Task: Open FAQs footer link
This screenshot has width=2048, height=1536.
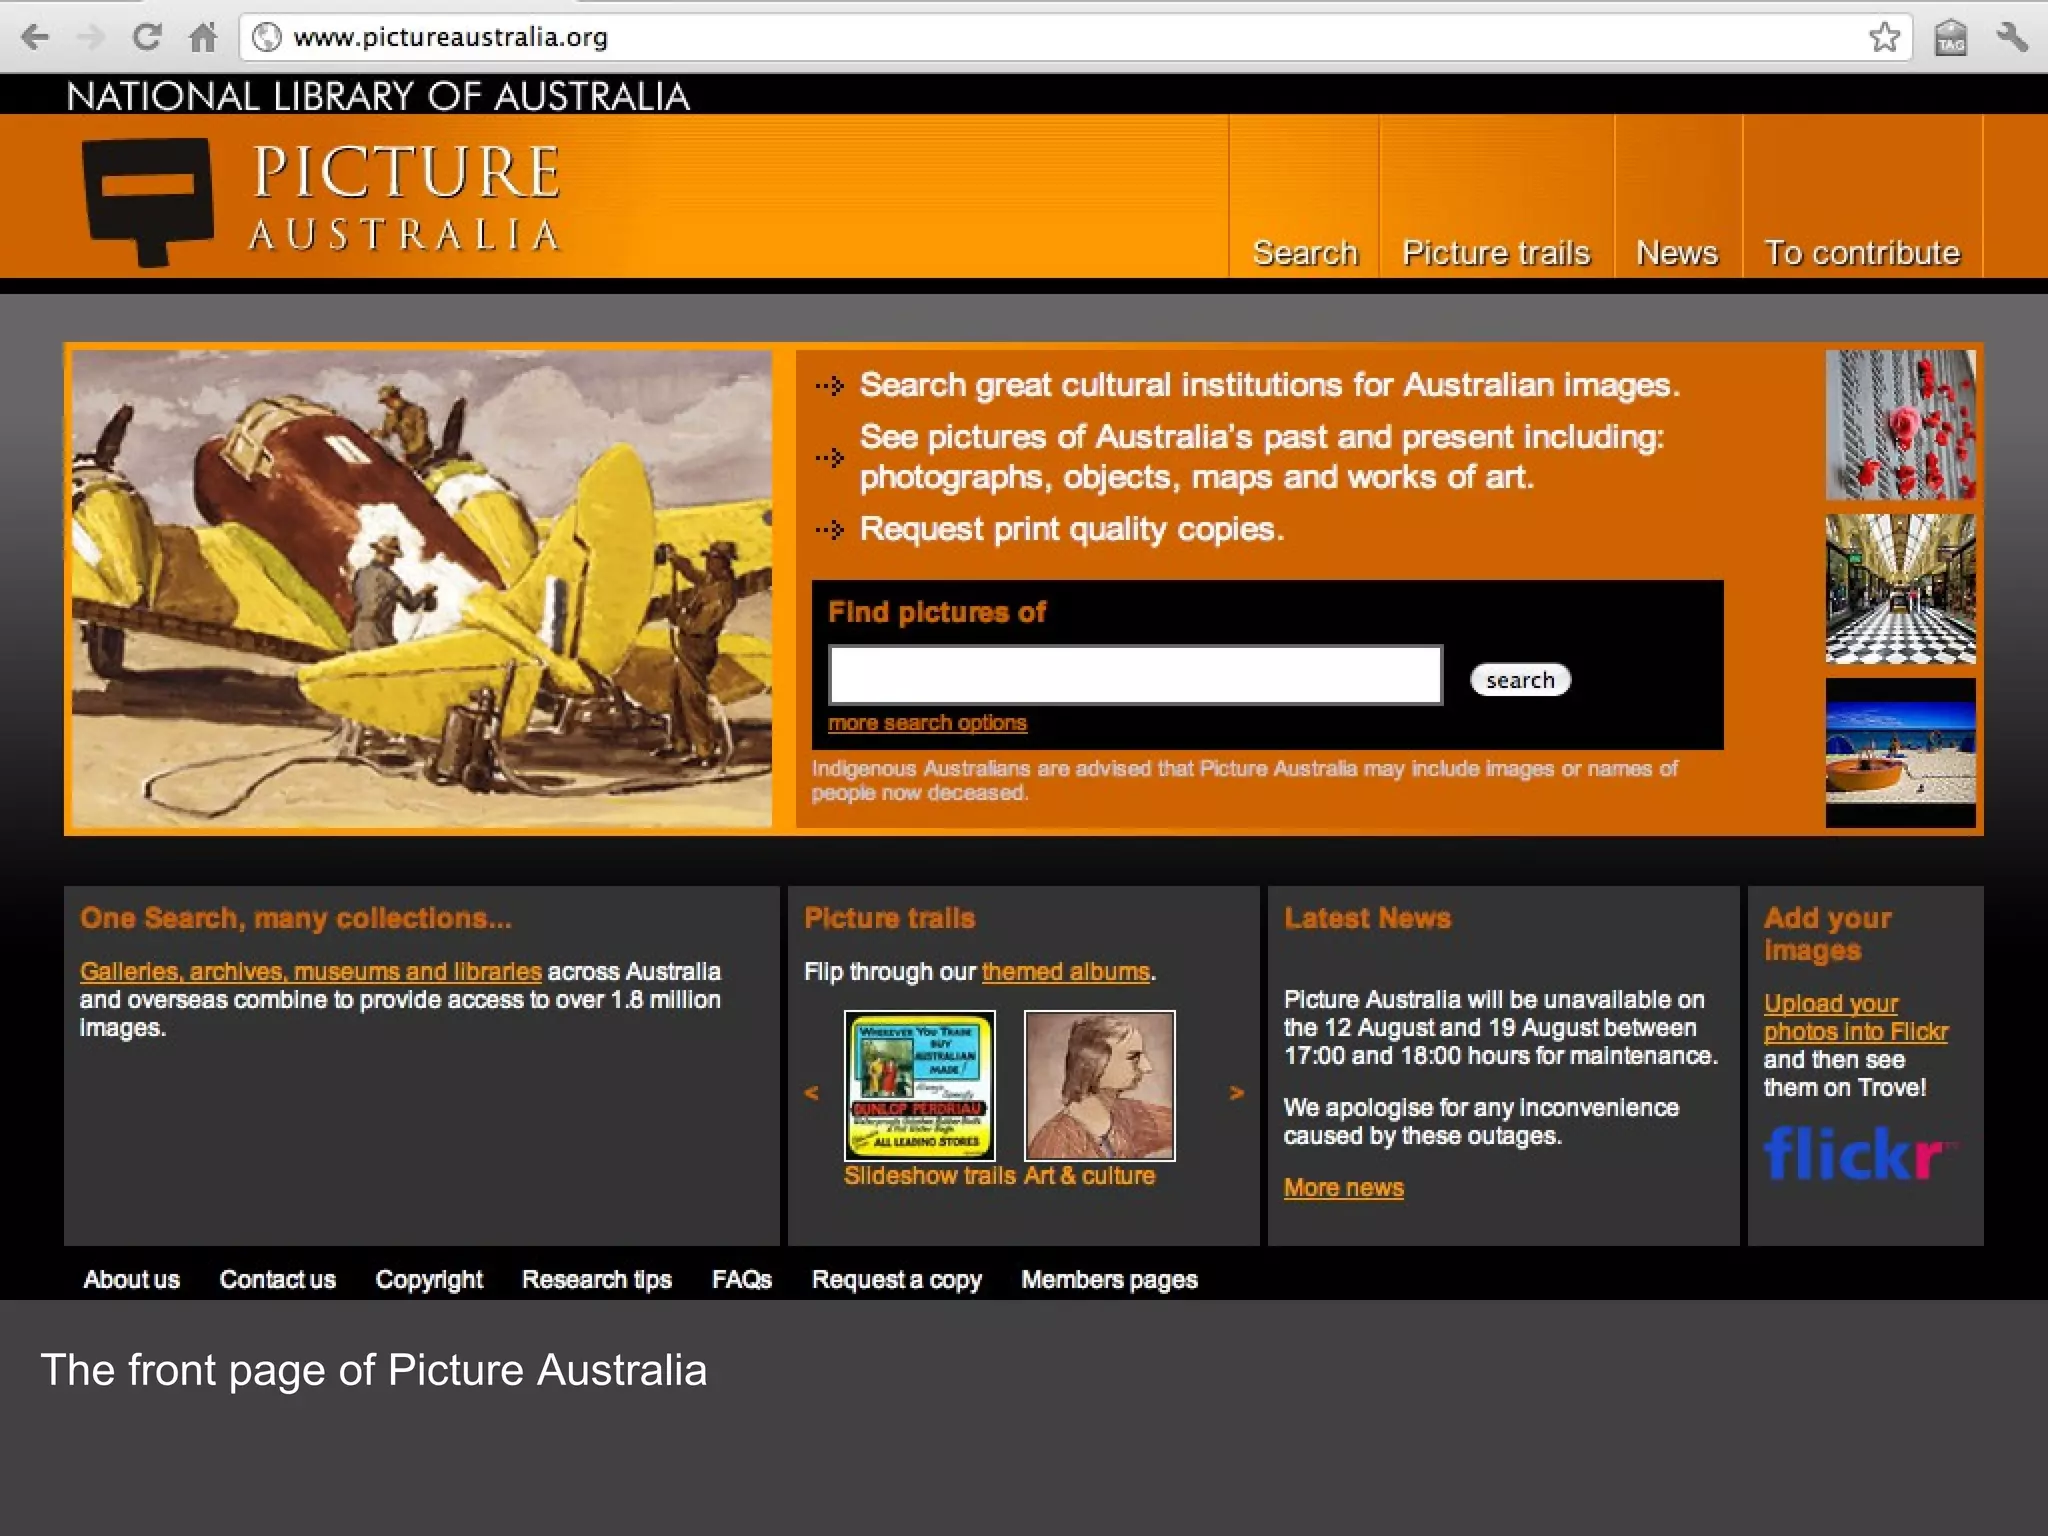Action: 741,1280
